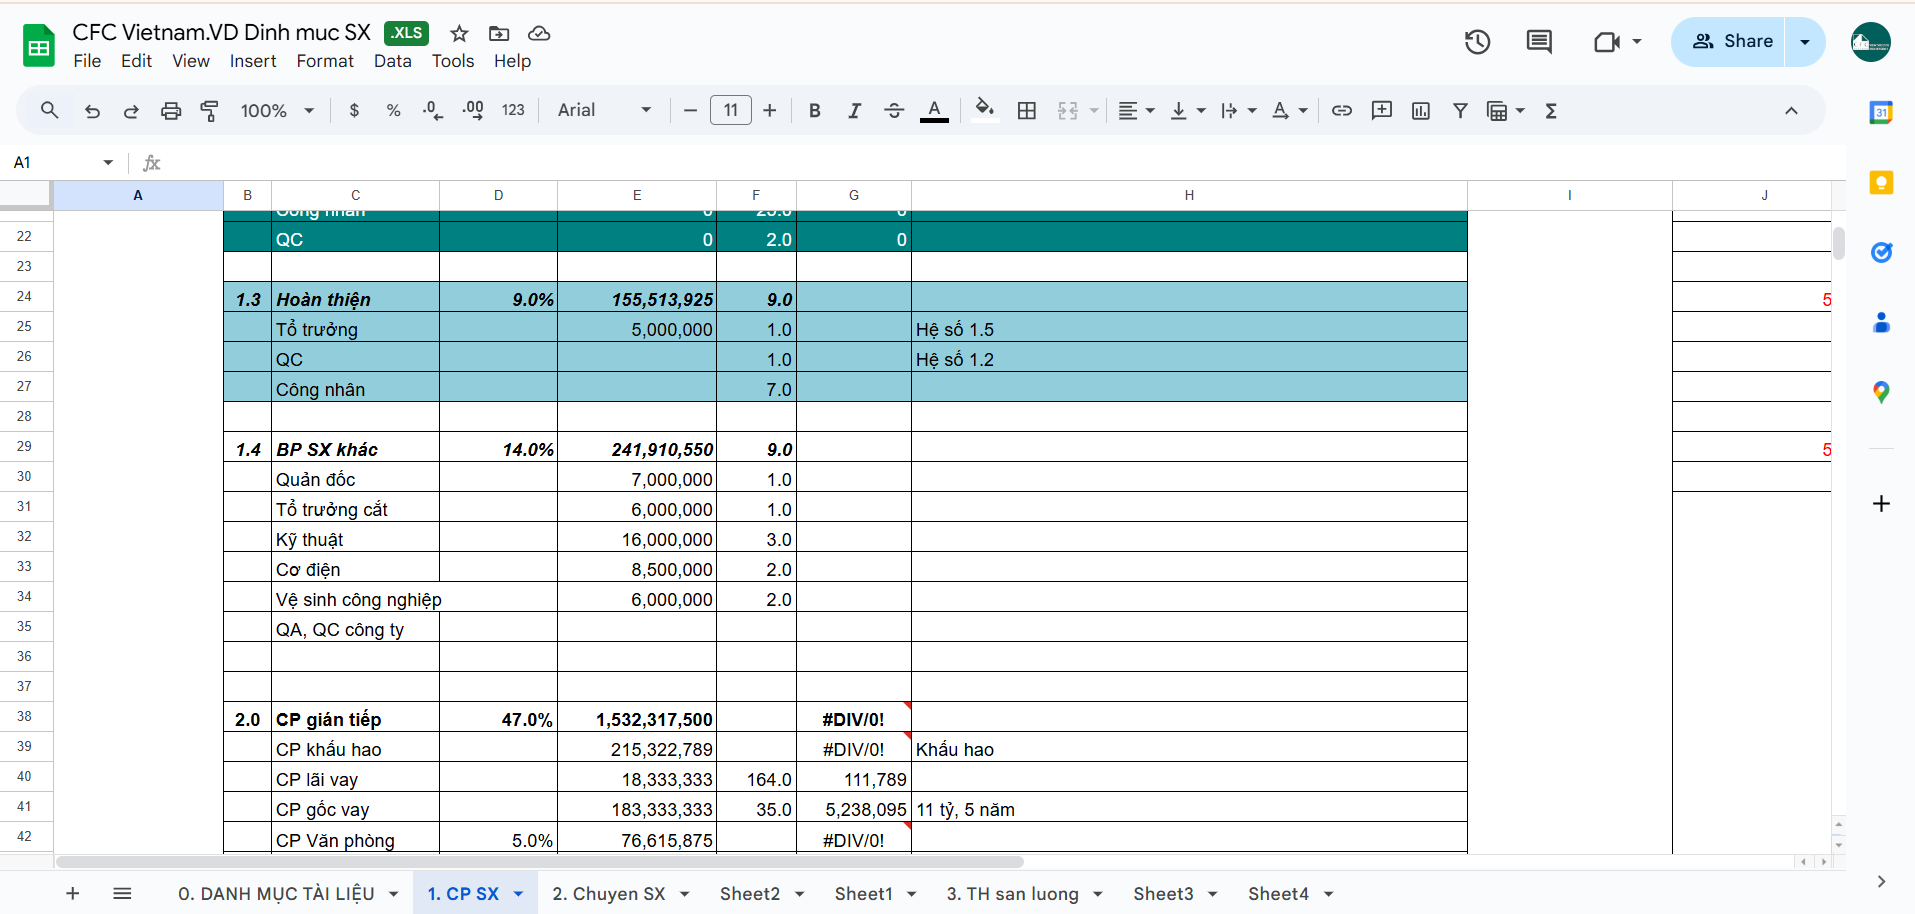View the cloud document status icon

[x=539, y=33]
